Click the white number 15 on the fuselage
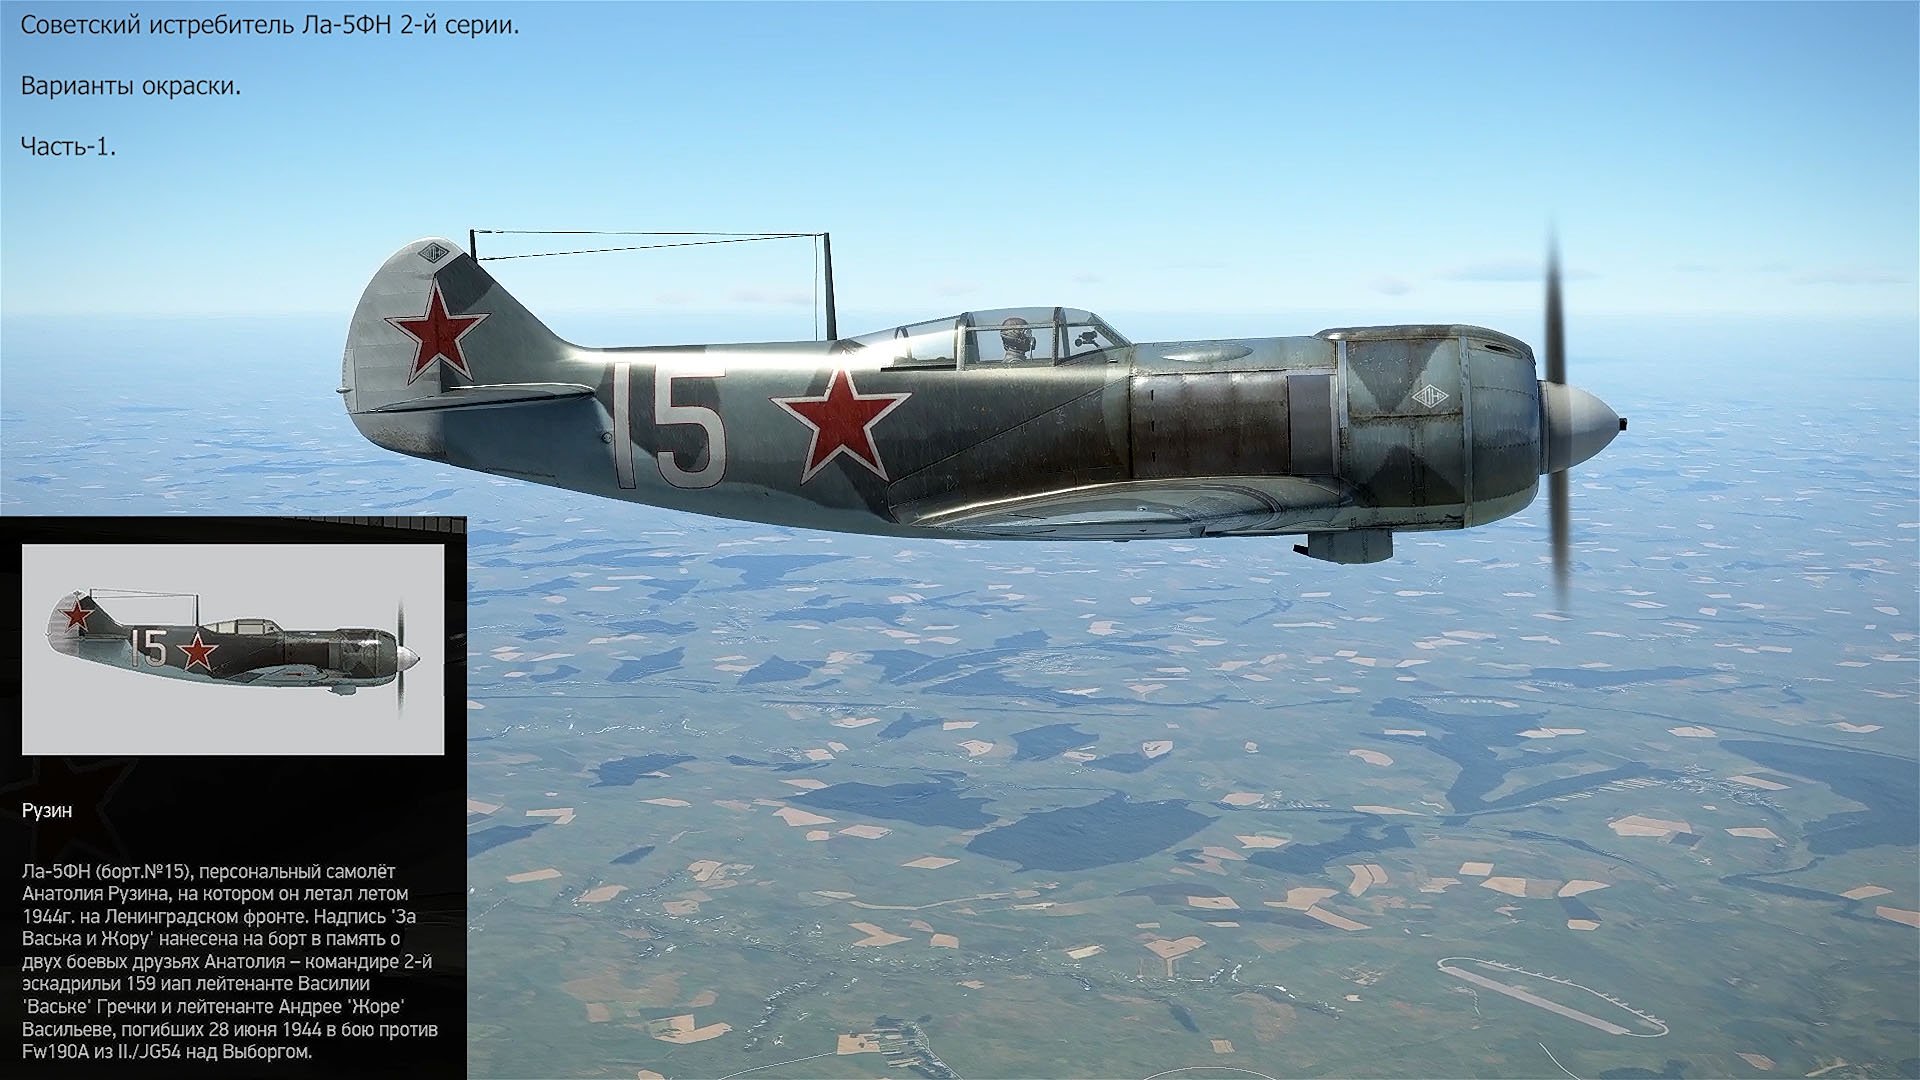The height and width of the screenshot is (1080, 1920). tap(668, 427)
